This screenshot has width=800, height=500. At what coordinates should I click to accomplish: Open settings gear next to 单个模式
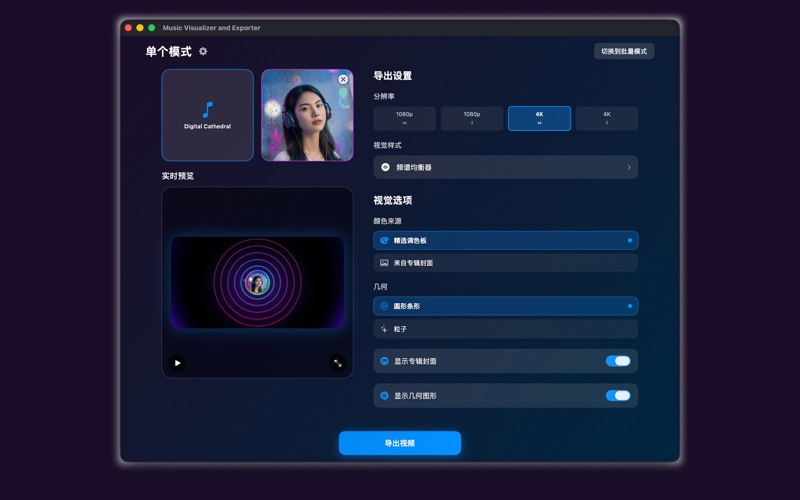coord(203,51)
